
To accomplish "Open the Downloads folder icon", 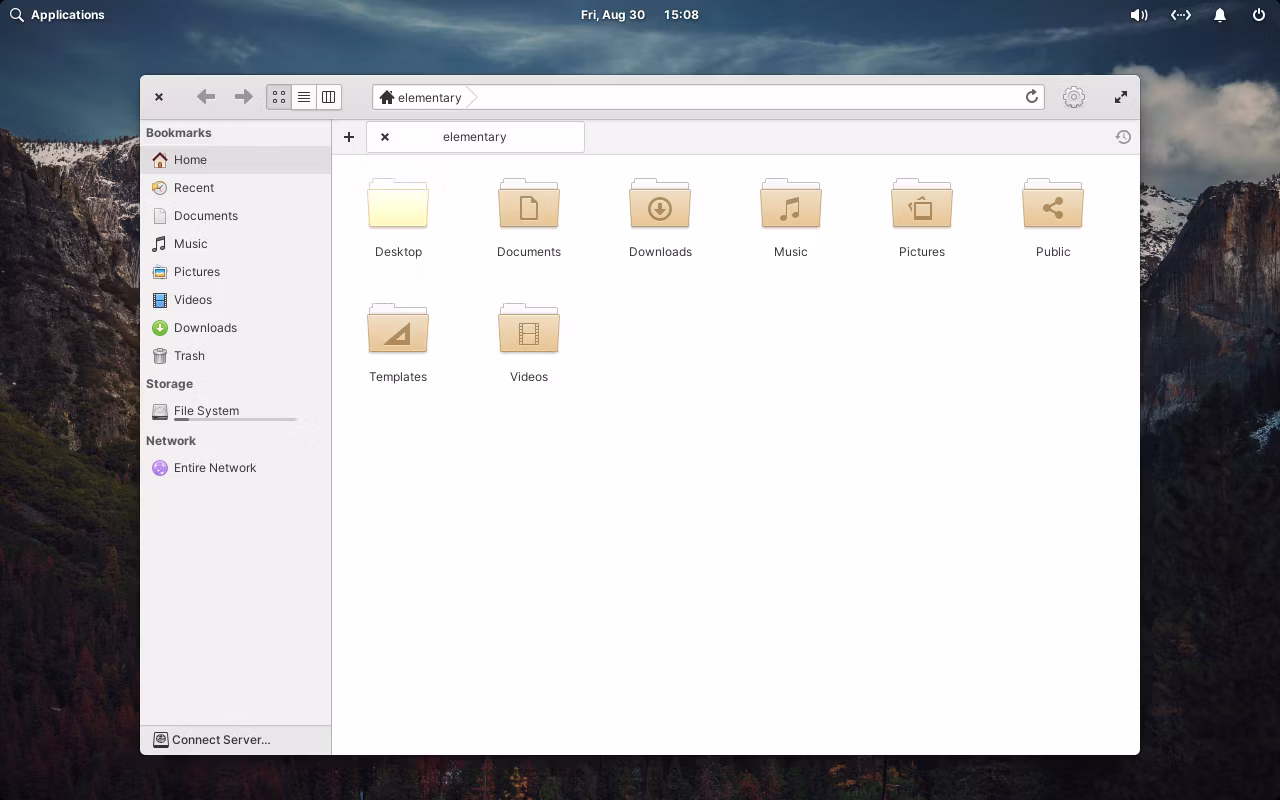I will pyautogui.click(x=660, y=206).
